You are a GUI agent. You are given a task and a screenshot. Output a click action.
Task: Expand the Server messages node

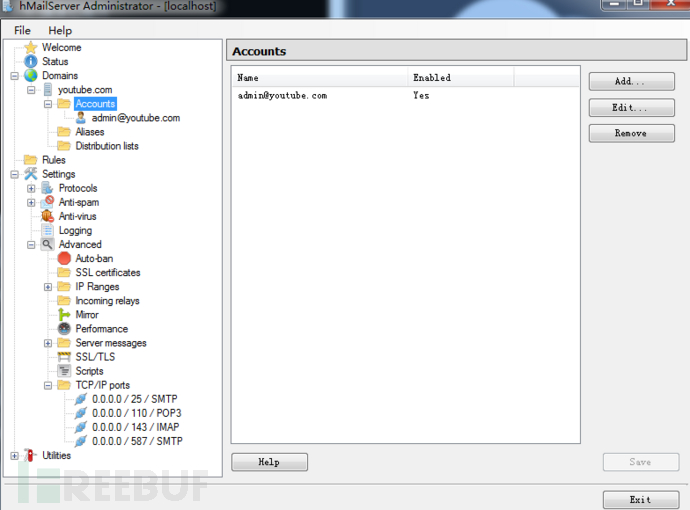48,343
